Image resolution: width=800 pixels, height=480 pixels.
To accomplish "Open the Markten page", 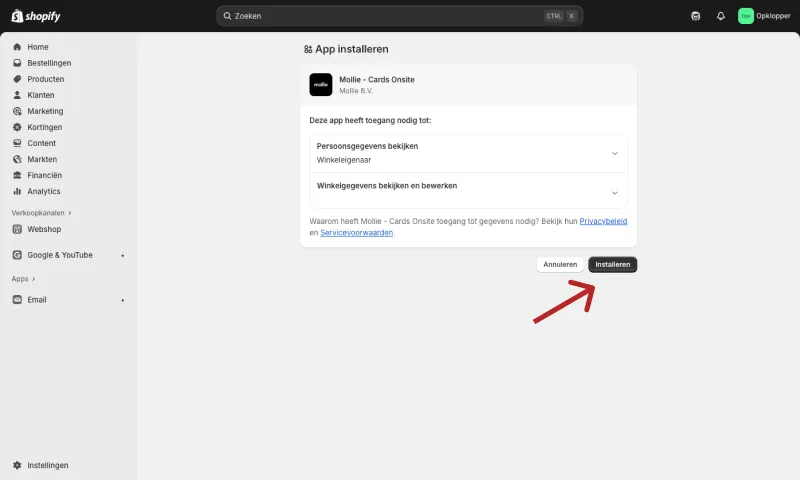I will coord(42,159).
